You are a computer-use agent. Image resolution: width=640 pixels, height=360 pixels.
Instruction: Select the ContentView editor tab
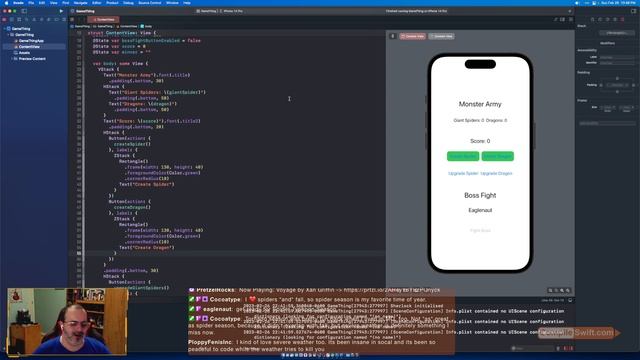click(103, 19)
